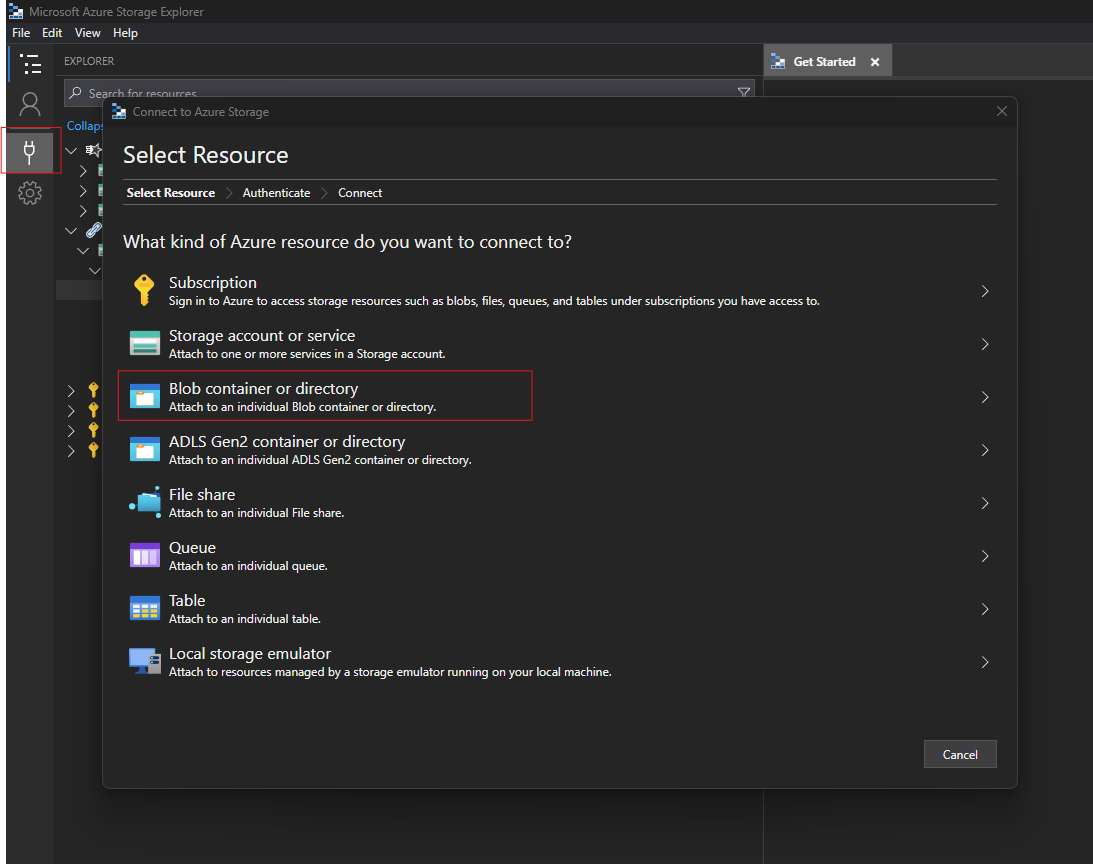Screen dimensions: 1093x864
Task: Click the Storage account or service icon
Action: pyautogui.click(x=145, y=343)
